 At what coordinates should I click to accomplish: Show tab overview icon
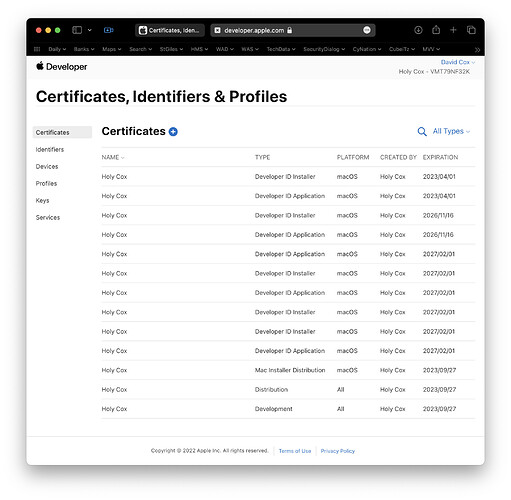click(x=471, y=30)
